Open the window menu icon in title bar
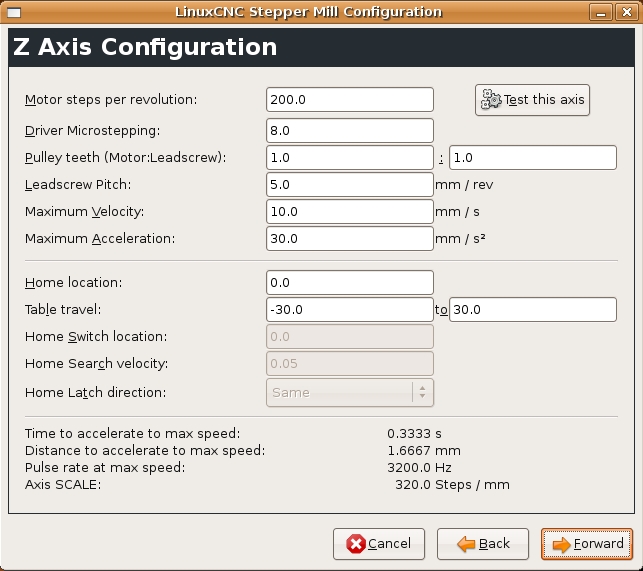 pyautogui.click(x=14, y=12)
